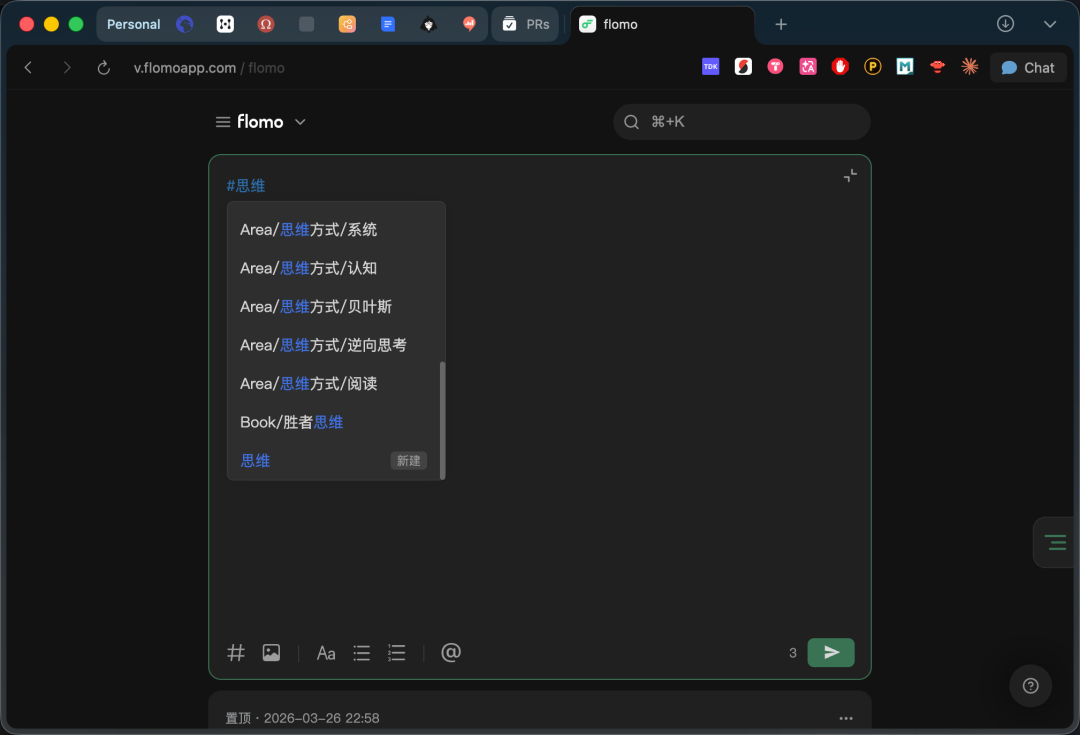
Task: Expand the flomo account dropdown chevron
Action: tap(300, 122)
